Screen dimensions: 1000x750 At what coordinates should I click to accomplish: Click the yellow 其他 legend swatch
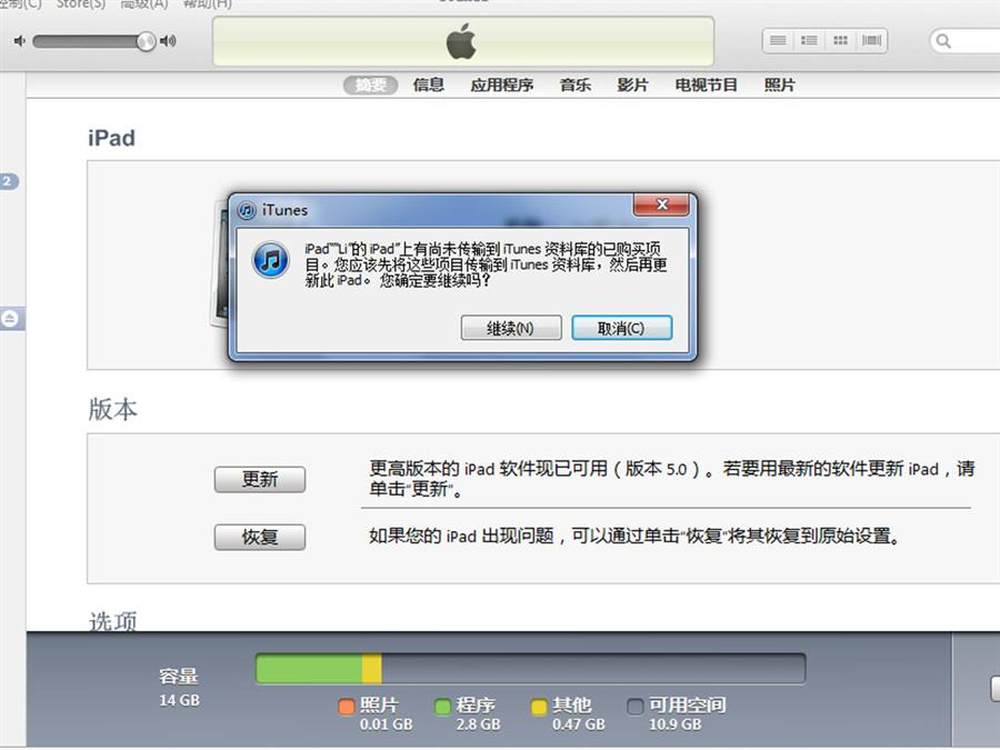tap(539, 707)
